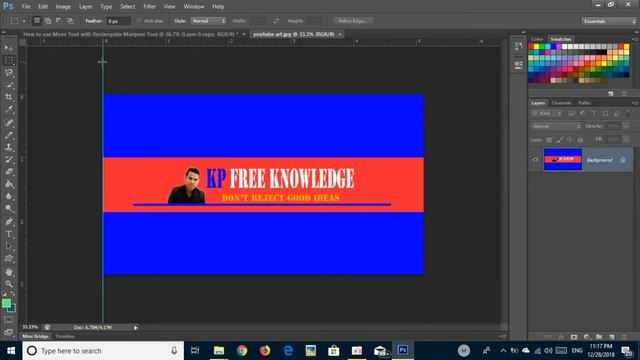
Task: Open the File menu
Action: point(26,7)
